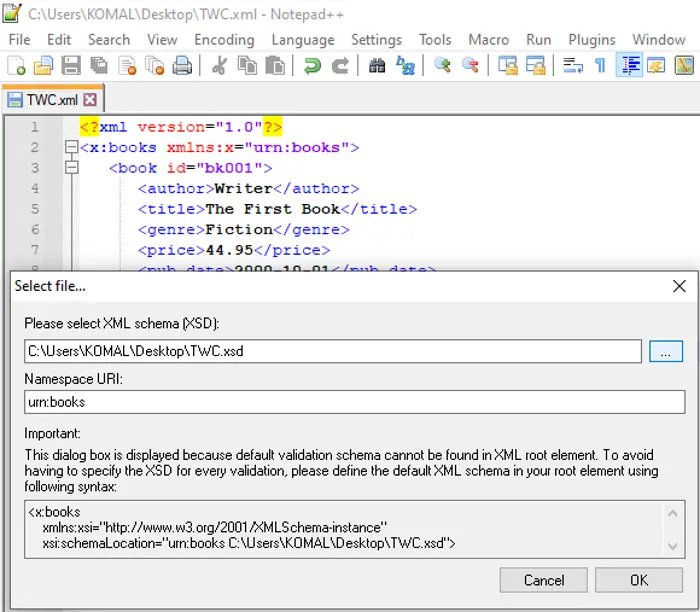Open Find with the binoculars icon
The height and width of the screenshot is (612, 700).
point(377,66)
